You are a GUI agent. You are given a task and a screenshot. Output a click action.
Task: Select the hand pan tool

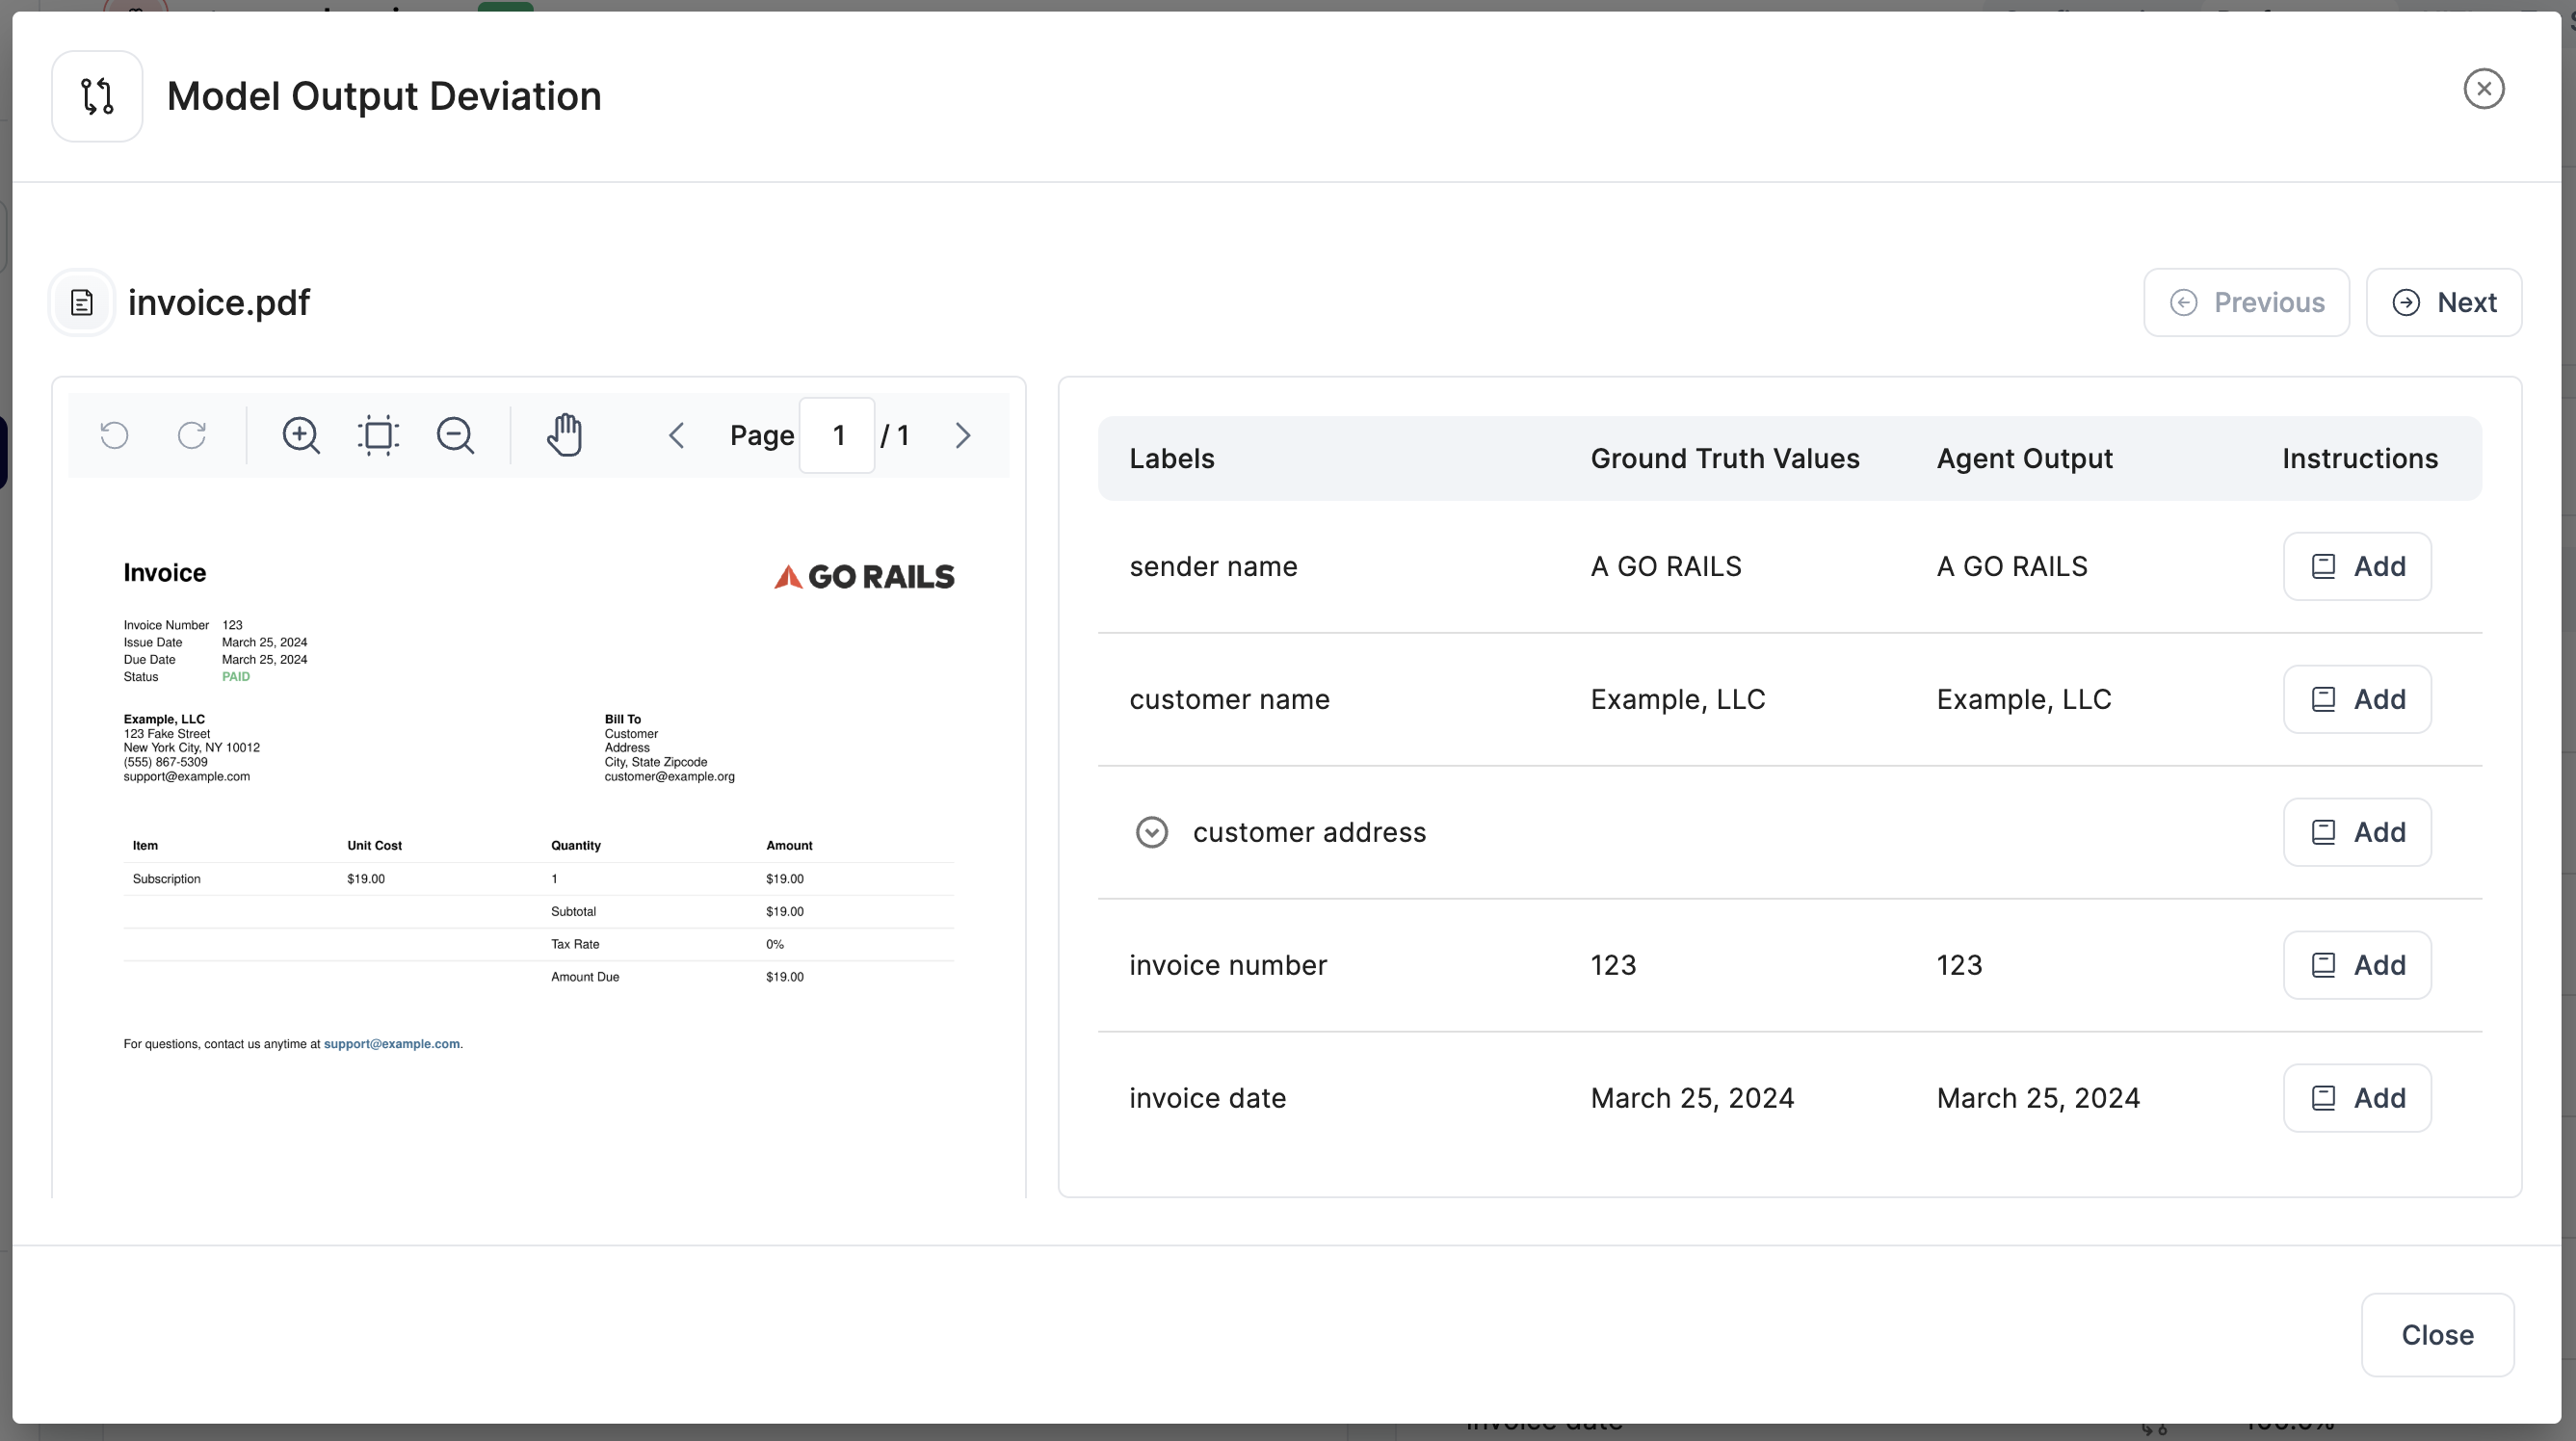(565, 435)
